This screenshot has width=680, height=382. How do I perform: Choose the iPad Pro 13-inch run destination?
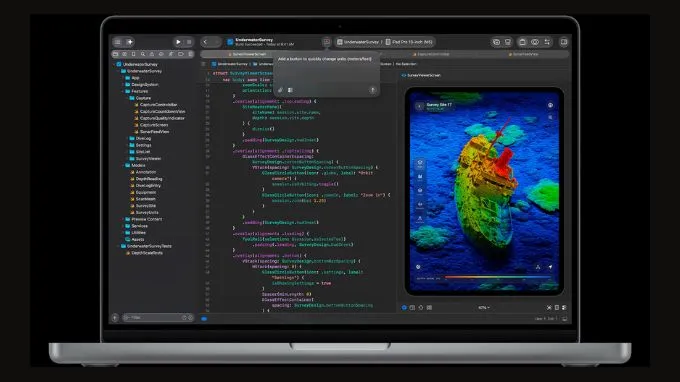409,42
